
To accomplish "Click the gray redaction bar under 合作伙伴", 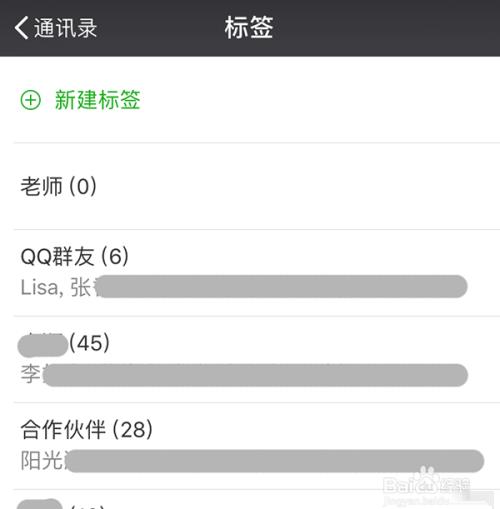I will pos(275,461).
